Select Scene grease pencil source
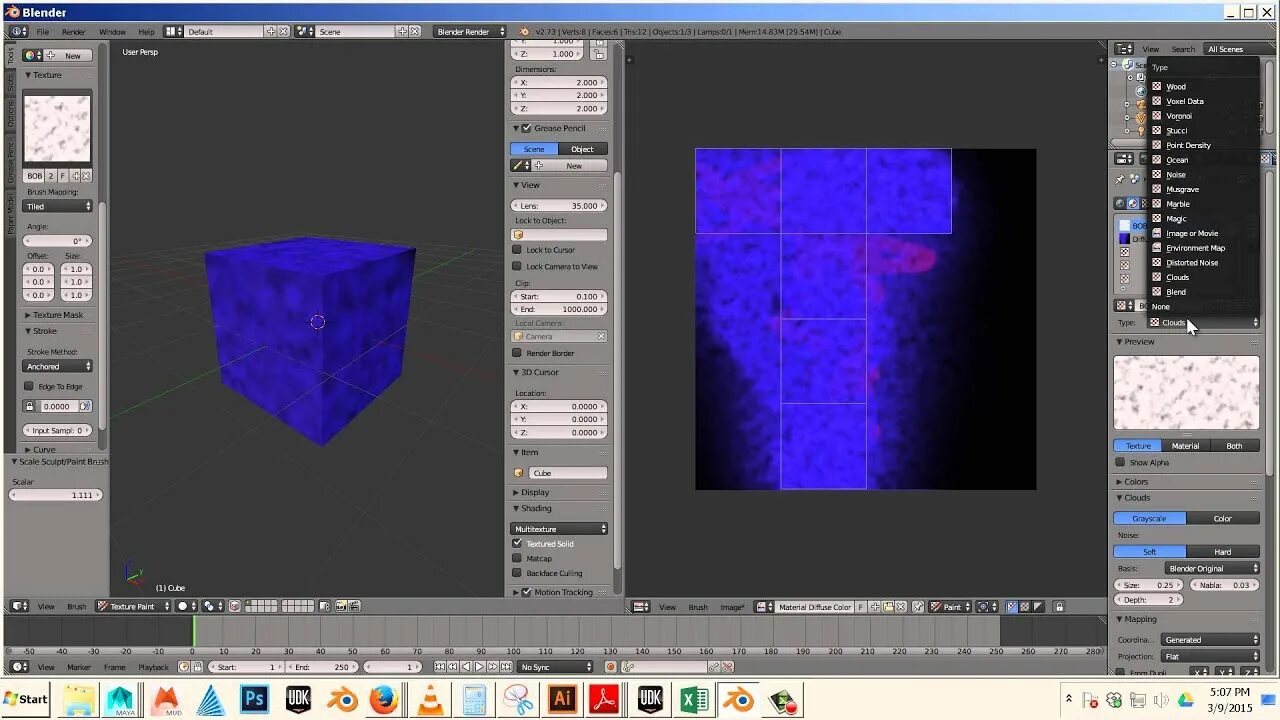 pyautogui.click(x=534, y=149)
